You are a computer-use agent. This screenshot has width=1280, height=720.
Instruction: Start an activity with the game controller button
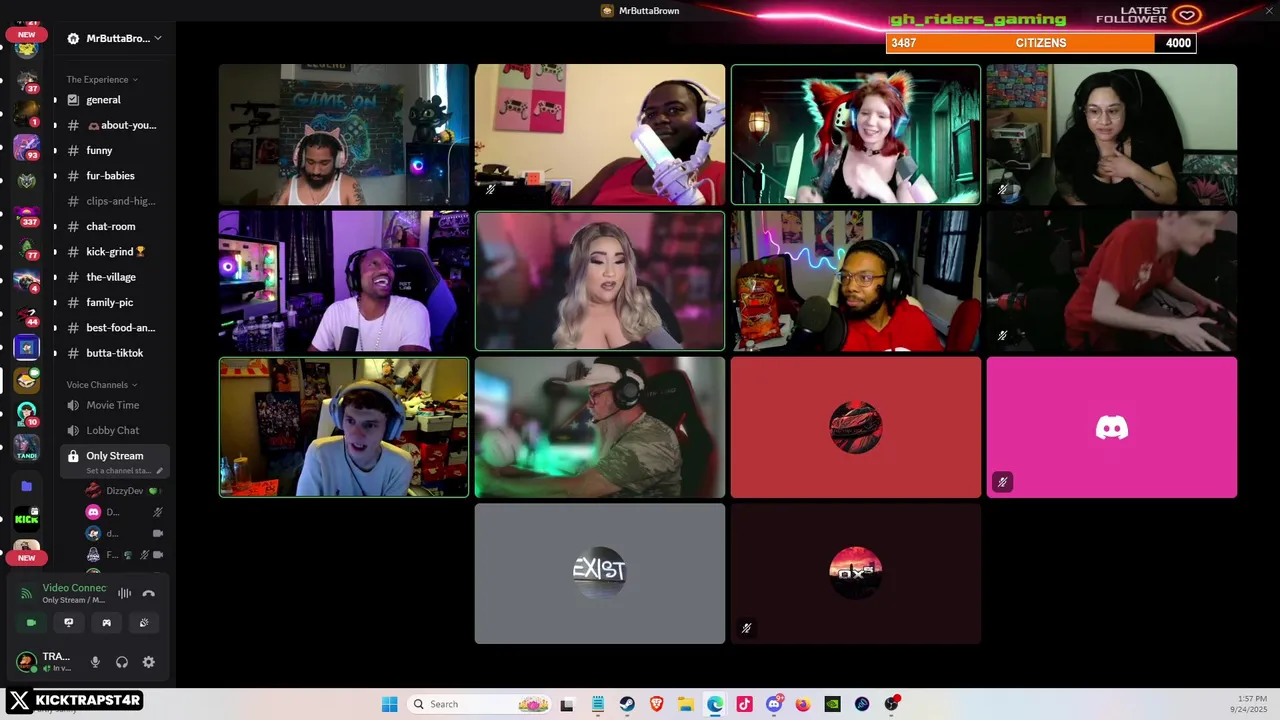107,622
